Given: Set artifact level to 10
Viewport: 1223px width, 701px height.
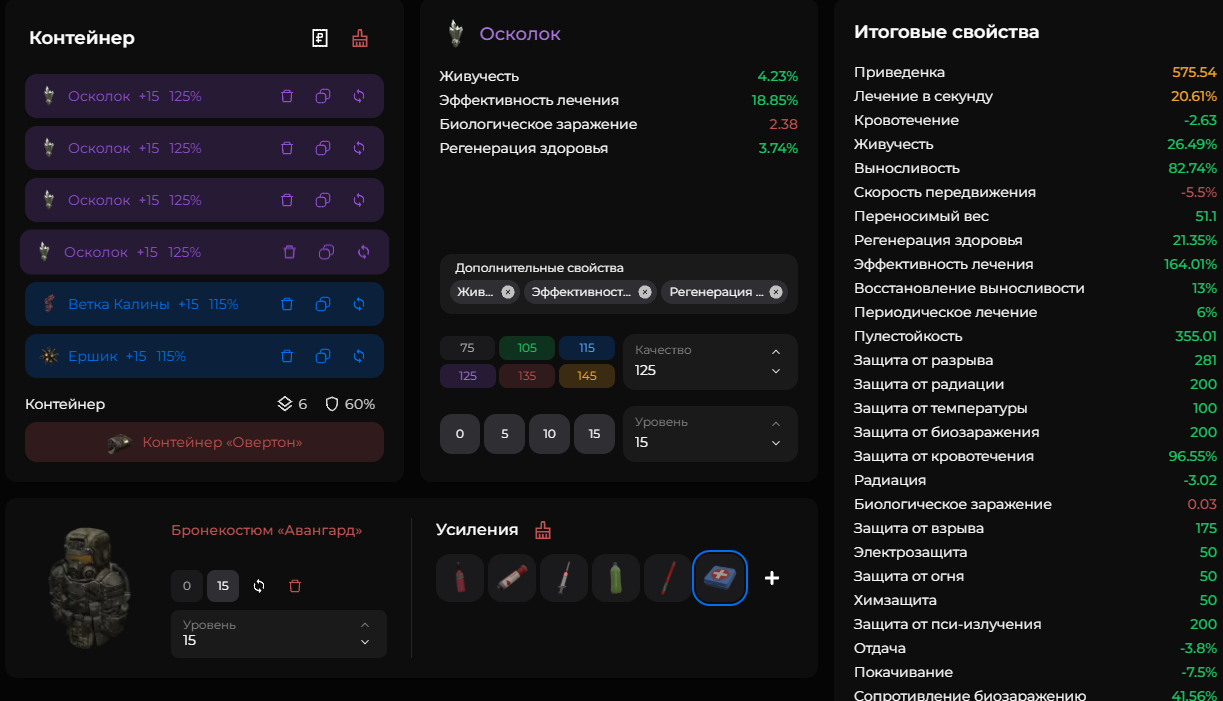Looking at the screenshot, I should click(x=549, y=434).
